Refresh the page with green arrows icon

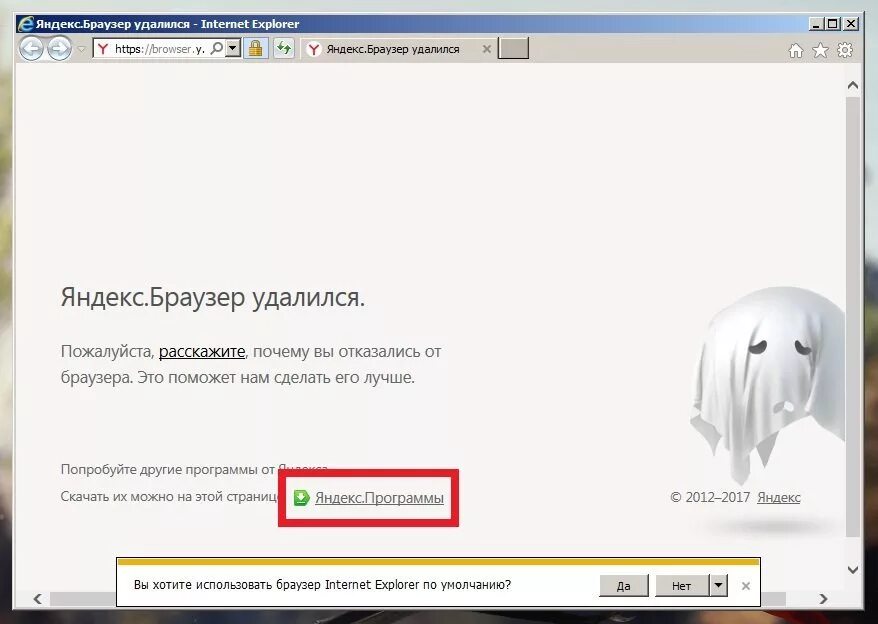click(x=284, y=48)
